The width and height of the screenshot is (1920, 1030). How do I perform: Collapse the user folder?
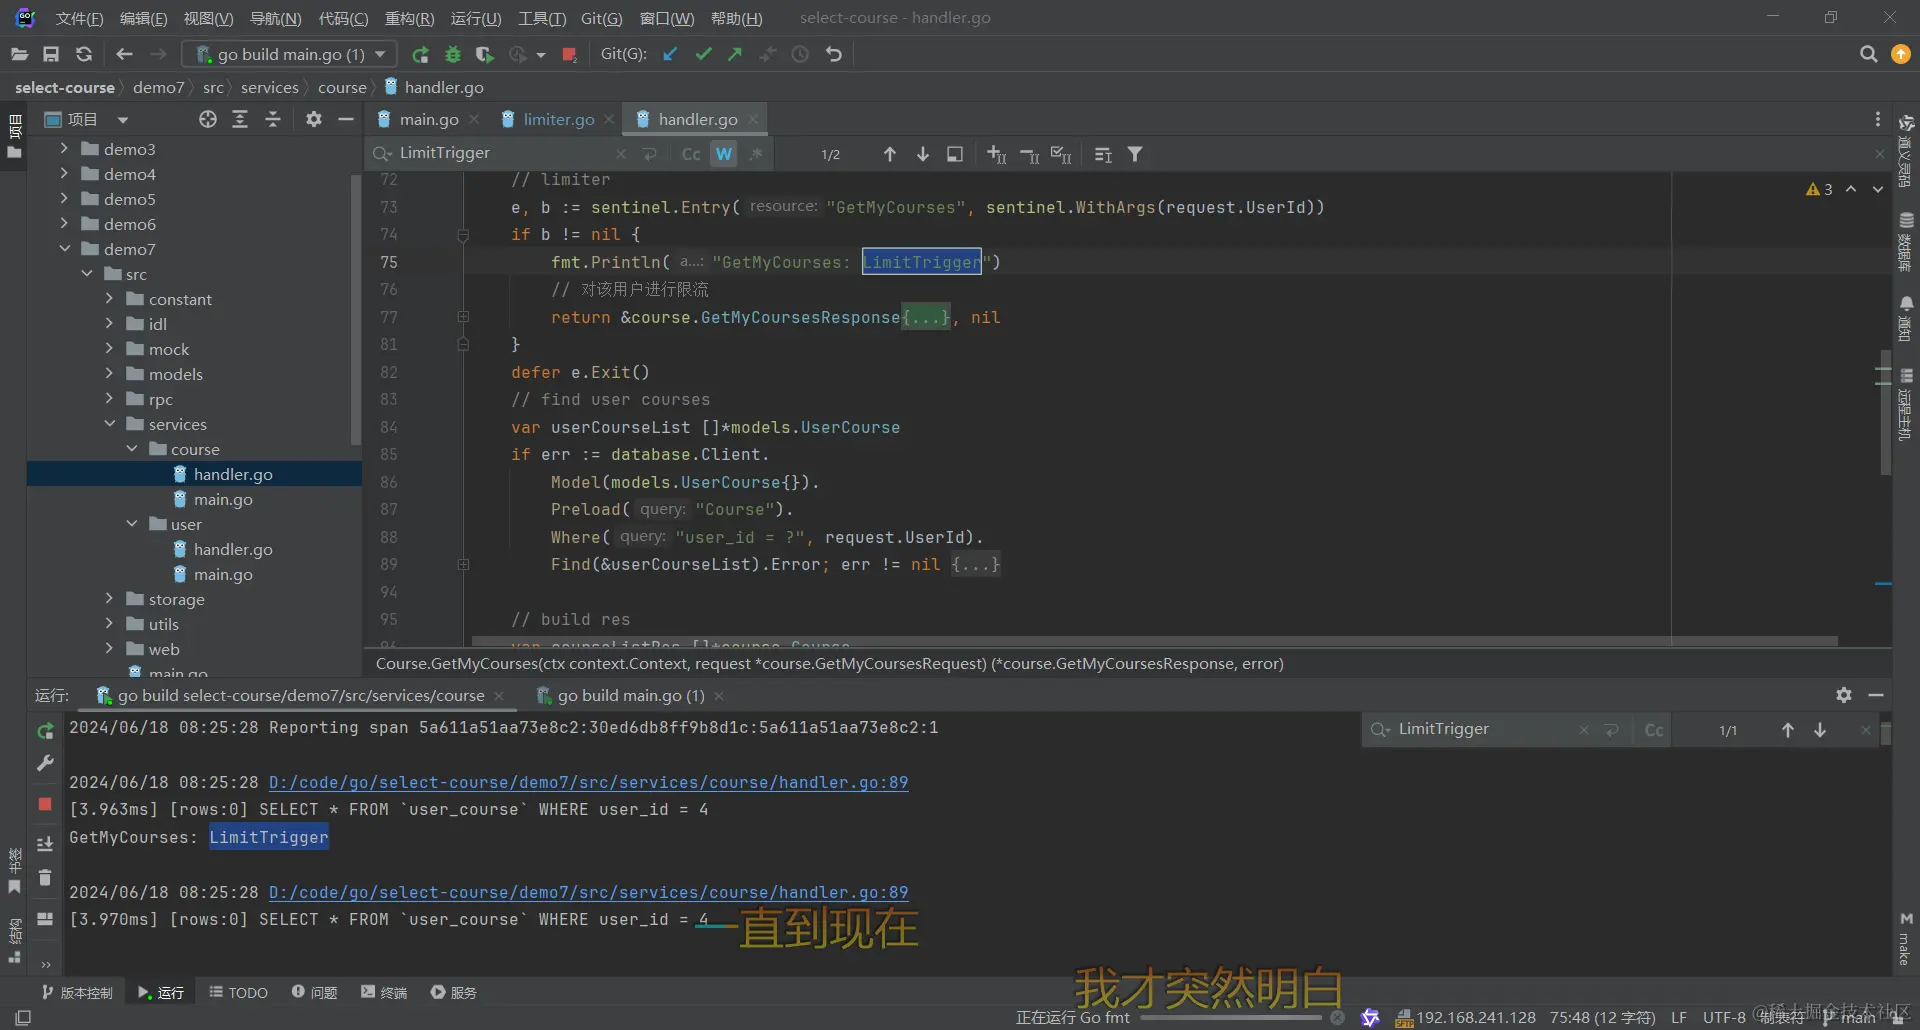coord(132,523)
